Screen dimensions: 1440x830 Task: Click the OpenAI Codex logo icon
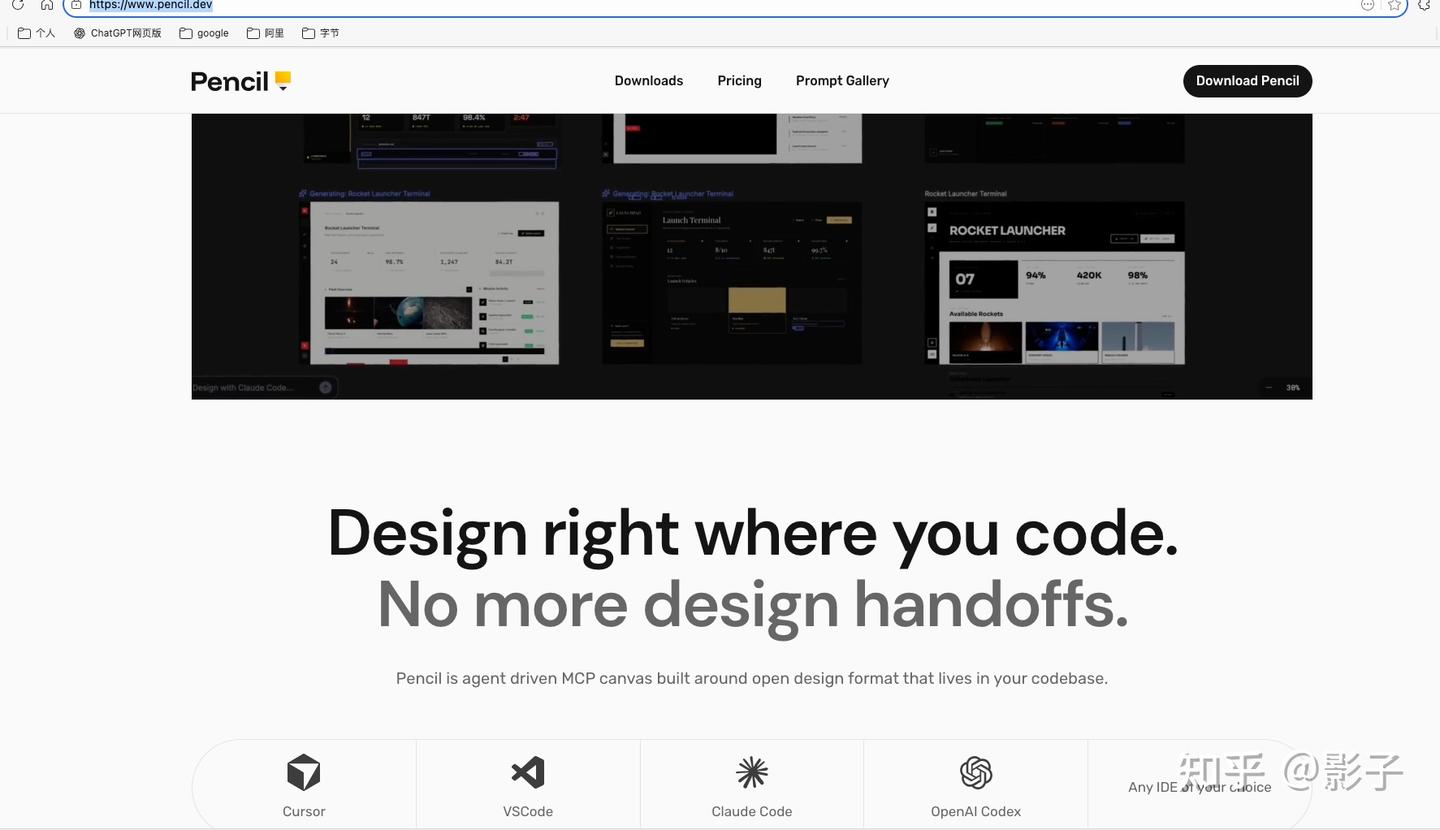(x=976, y=773)
